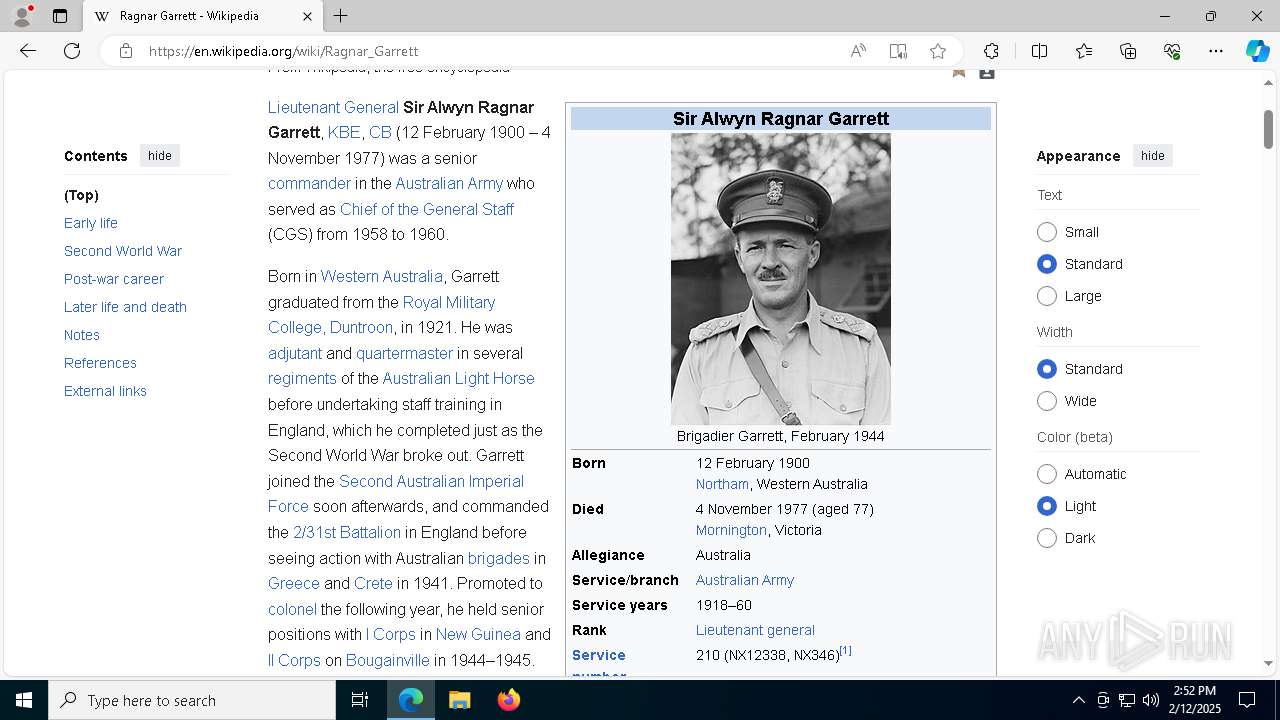1280x720 pixels.
Task: Select Small text size
Action: pyautogui.click(x=1047, y=232)
